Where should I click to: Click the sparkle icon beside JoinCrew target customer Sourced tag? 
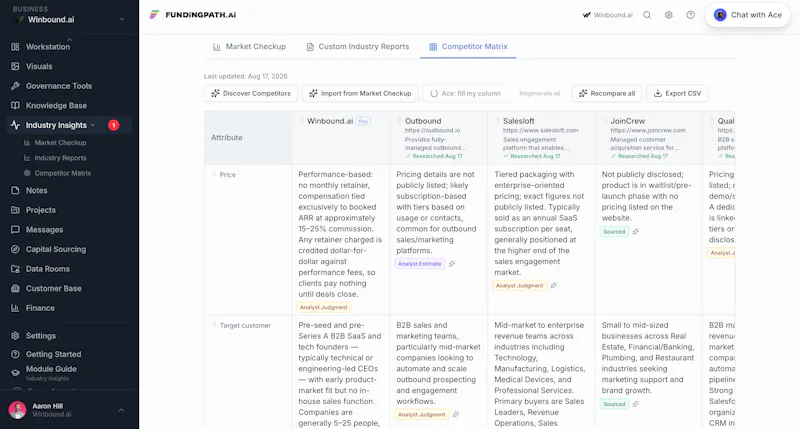[x=635, y=404]
